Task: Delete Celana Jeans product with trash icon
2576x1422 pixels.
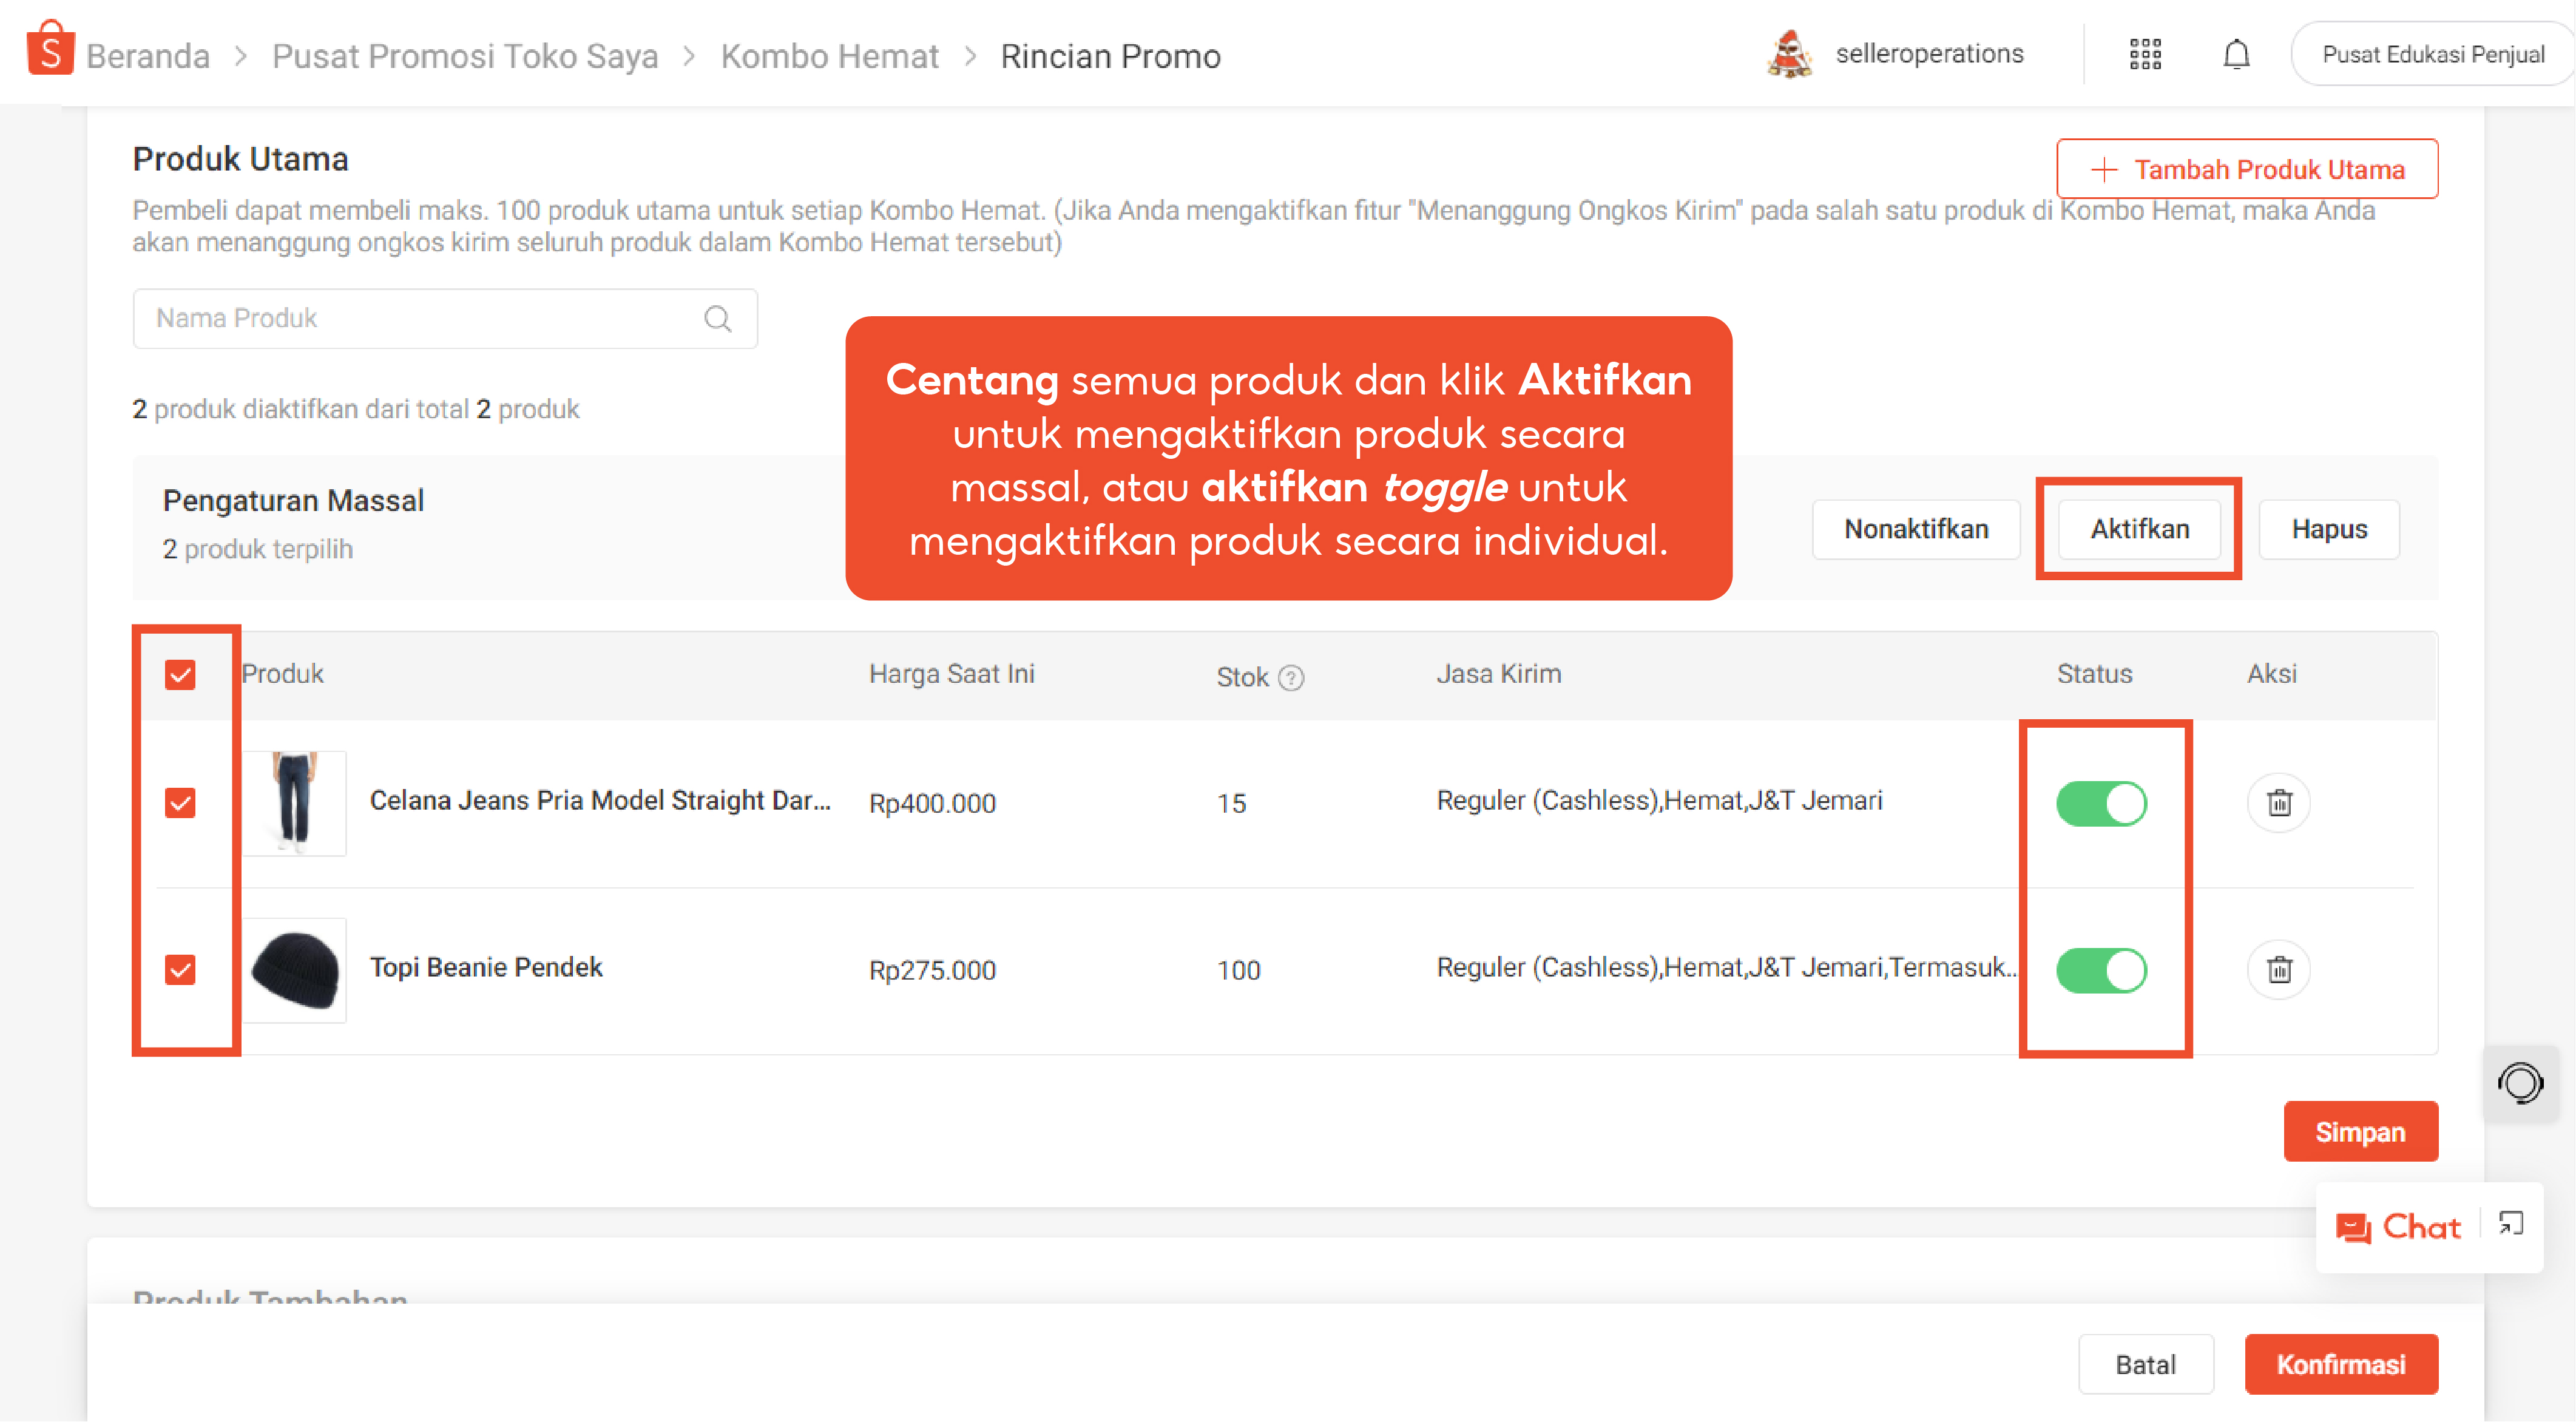Action: [2278, 803]
